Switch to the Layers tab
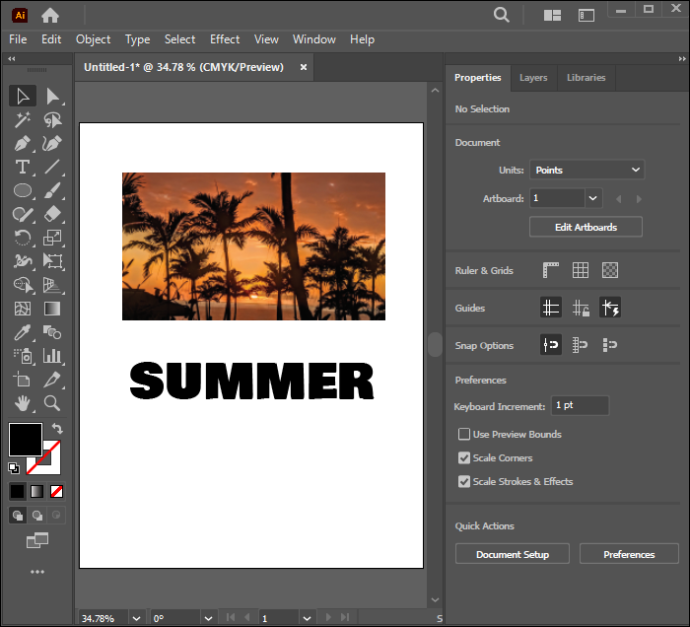The height and width of the screenshot is (627, 690). coord(533,78)
